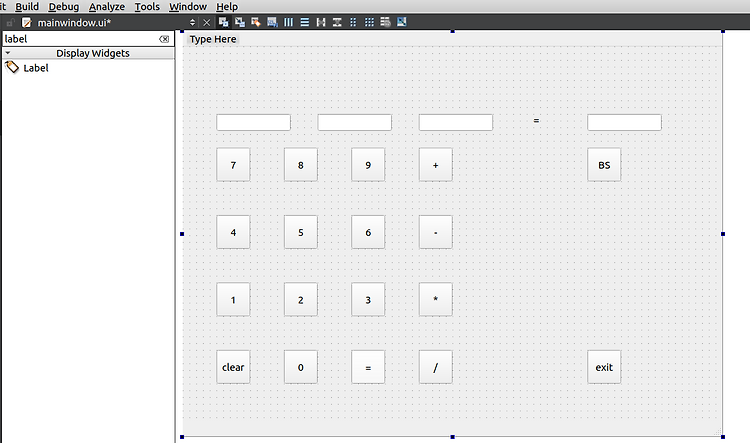Click the lock icon beside mainwindow.ui
This screenshot has width=750, height=443.
(11, 22)
